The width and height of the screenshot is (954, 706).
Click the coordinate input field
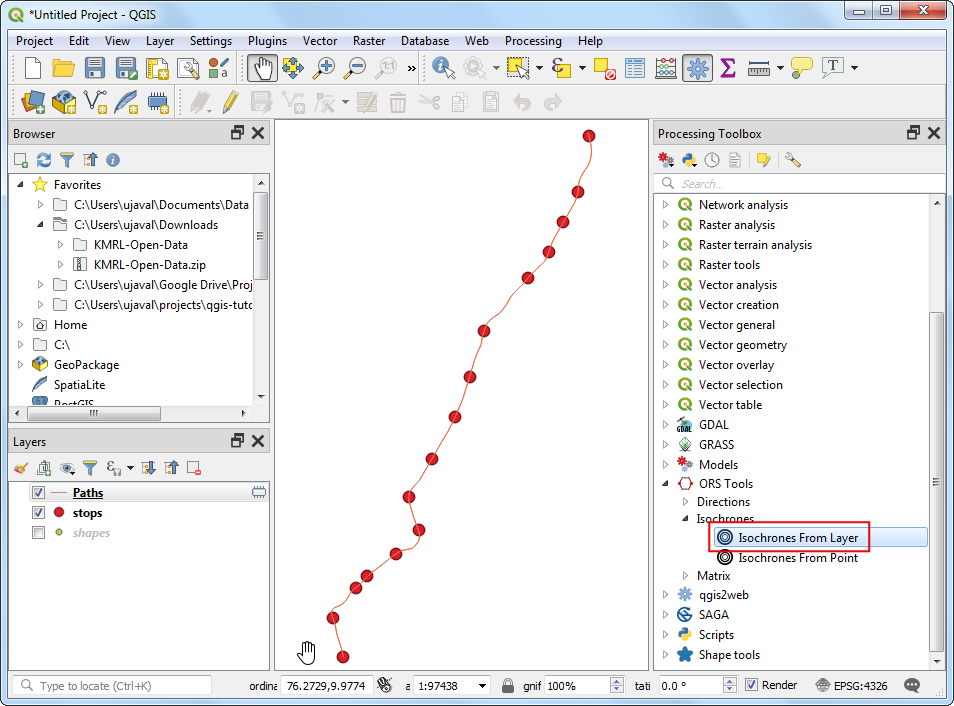click(x=326, y=686)
